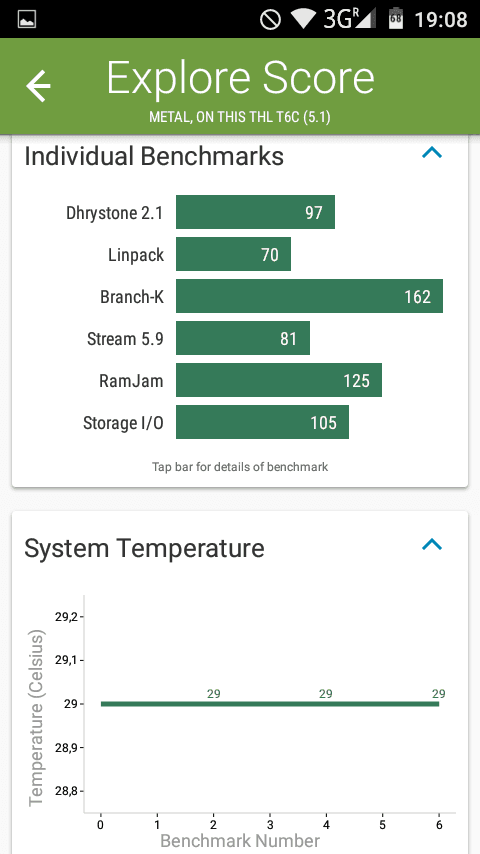Tap the clock showing 19:08

coord(441,20)
